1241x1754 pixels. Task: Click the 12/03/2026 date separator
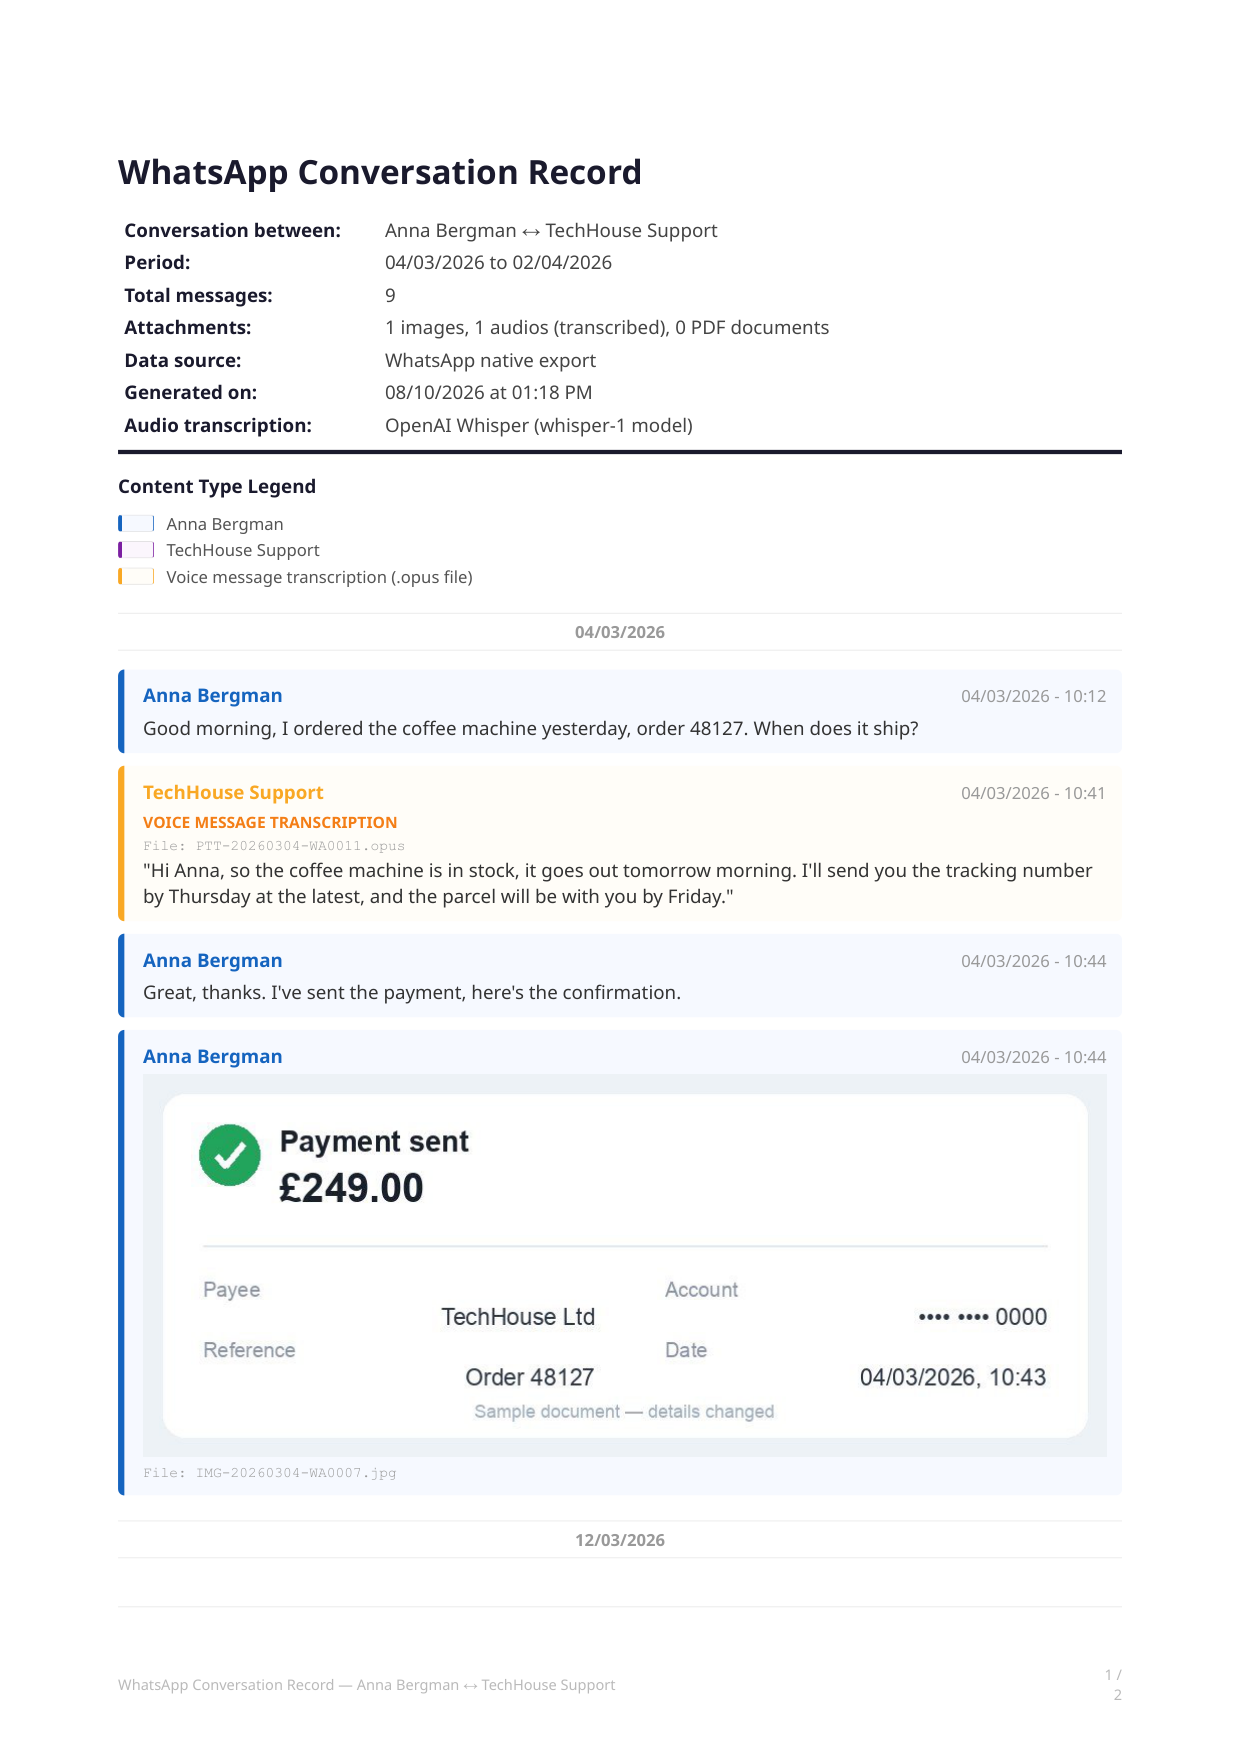coord(620,1540)
